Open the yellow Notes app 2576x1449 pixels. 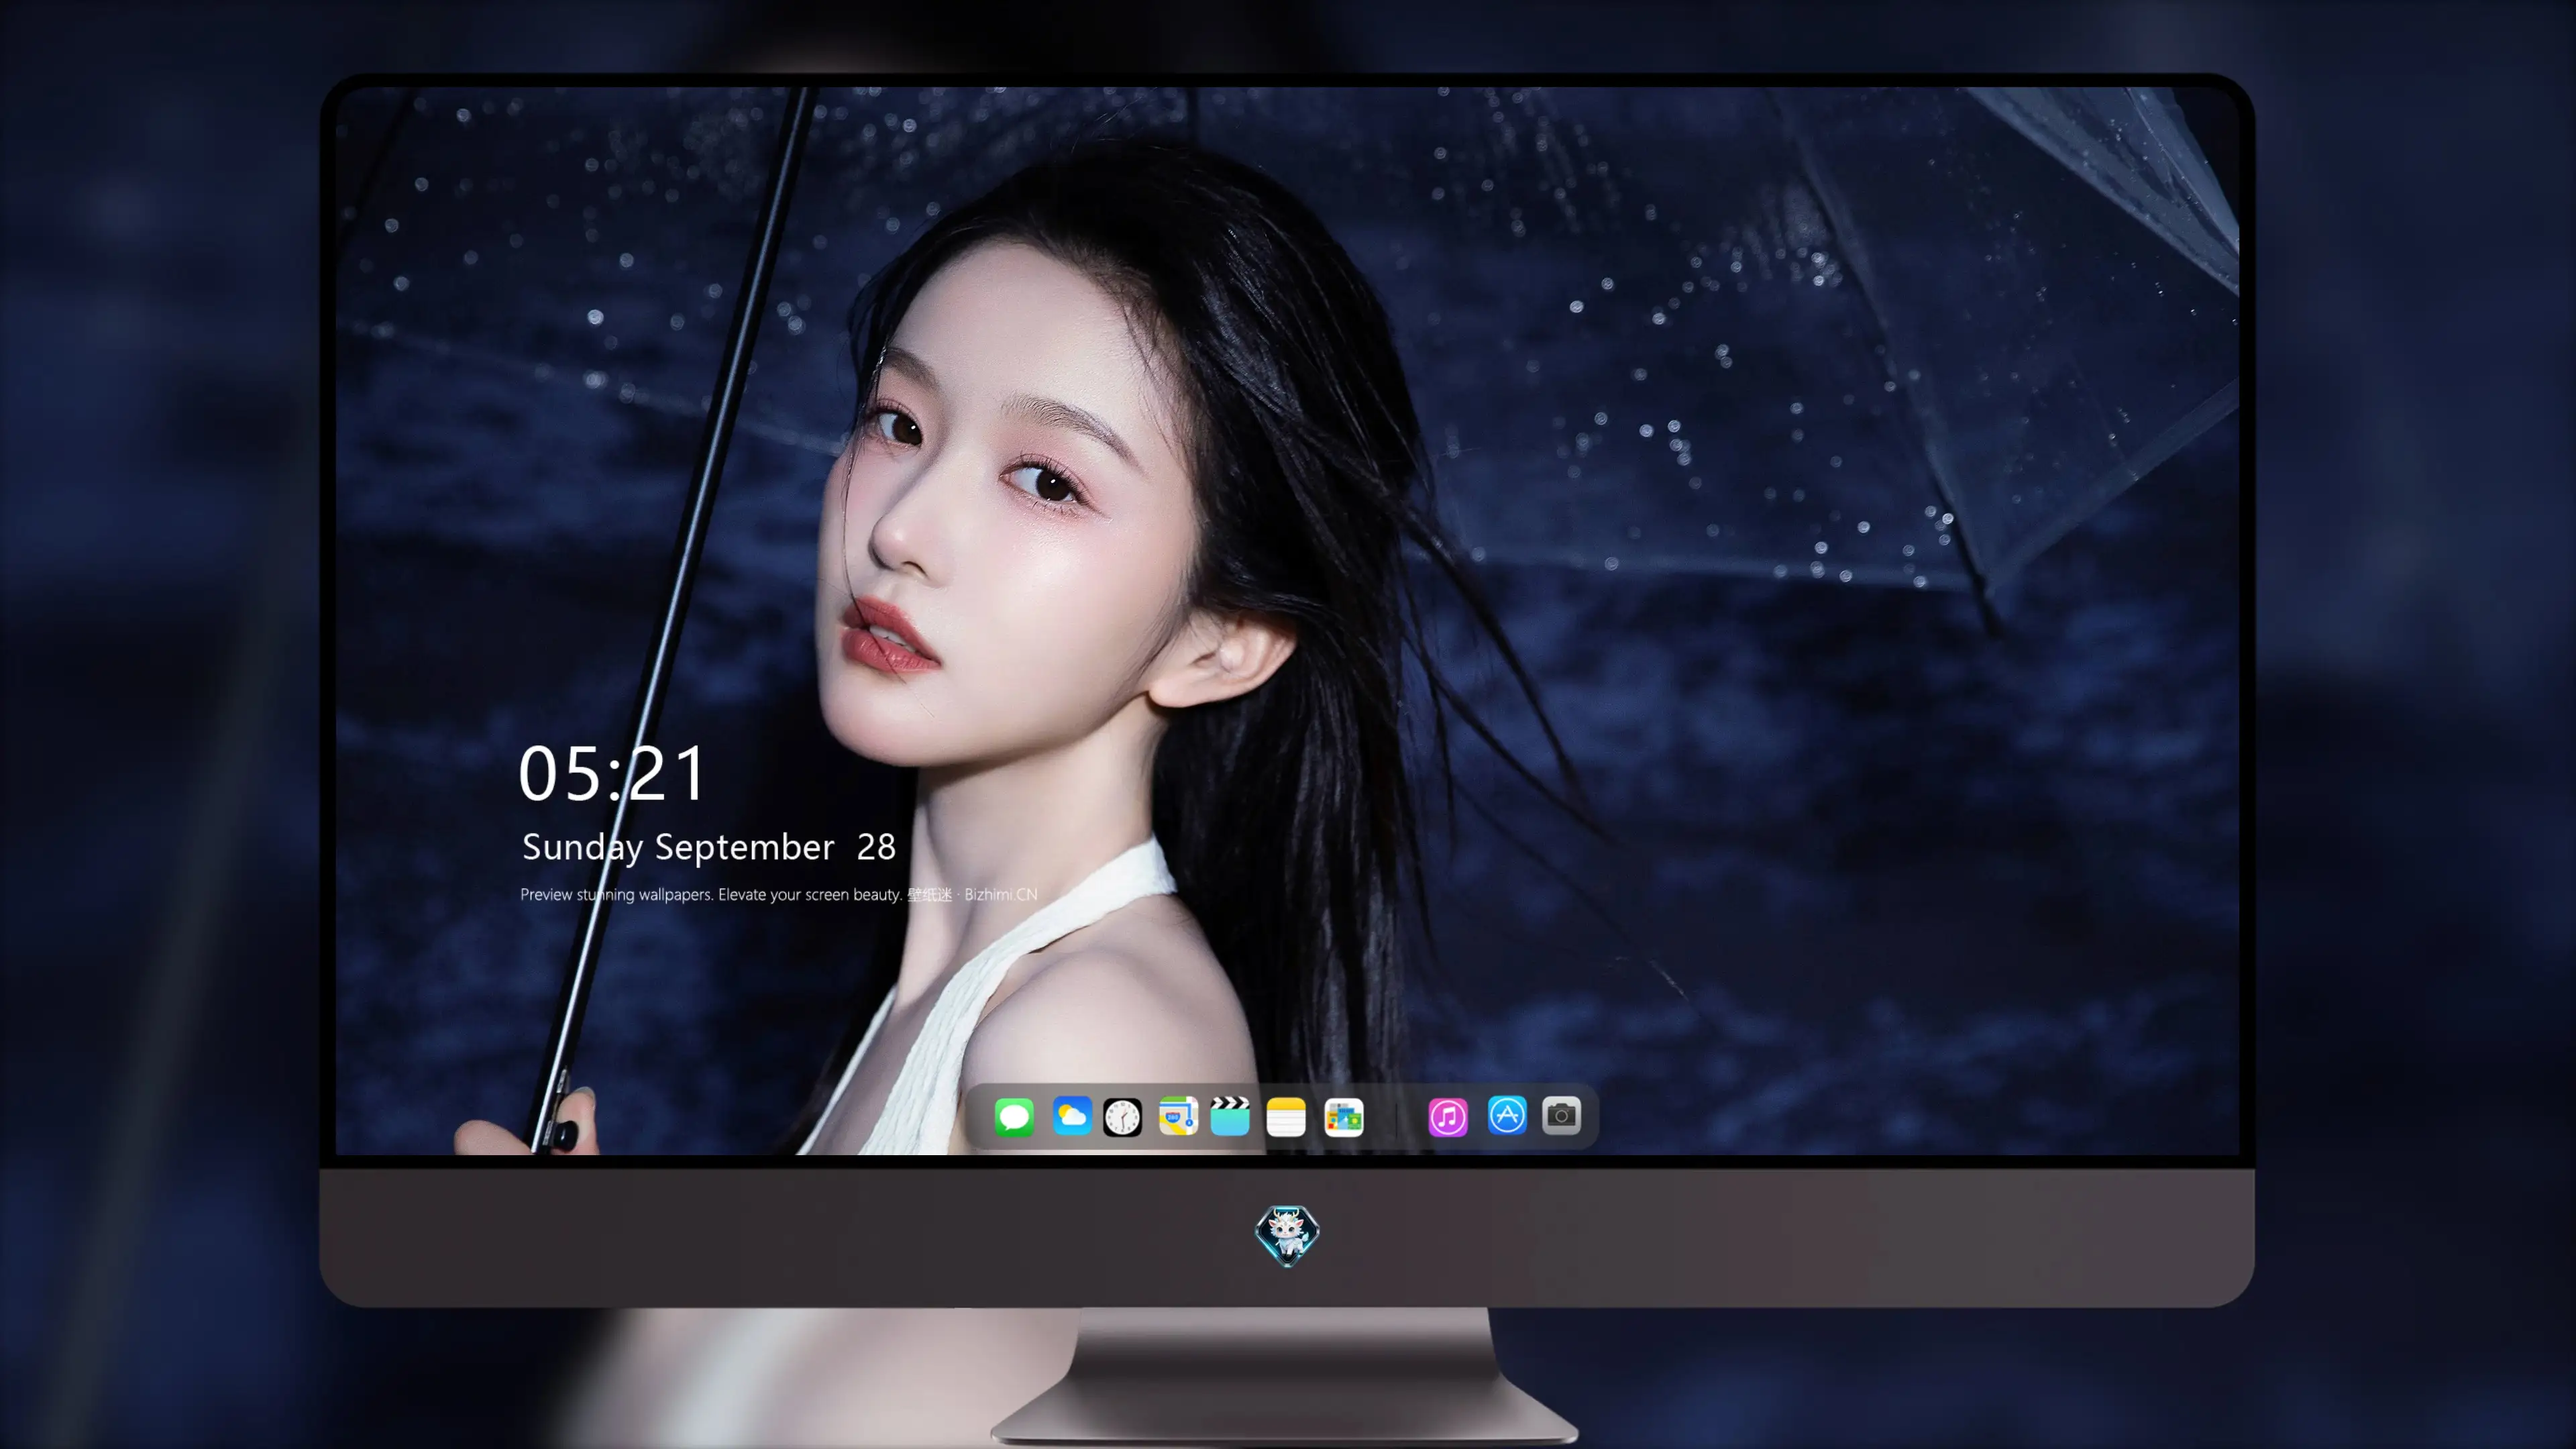[x=1286, y=1116]
